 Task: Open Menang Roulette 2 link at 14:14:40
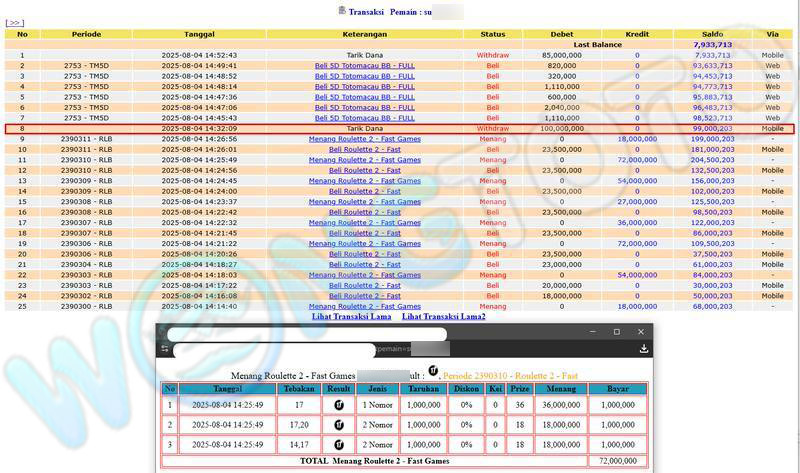(x=365, y=306)
